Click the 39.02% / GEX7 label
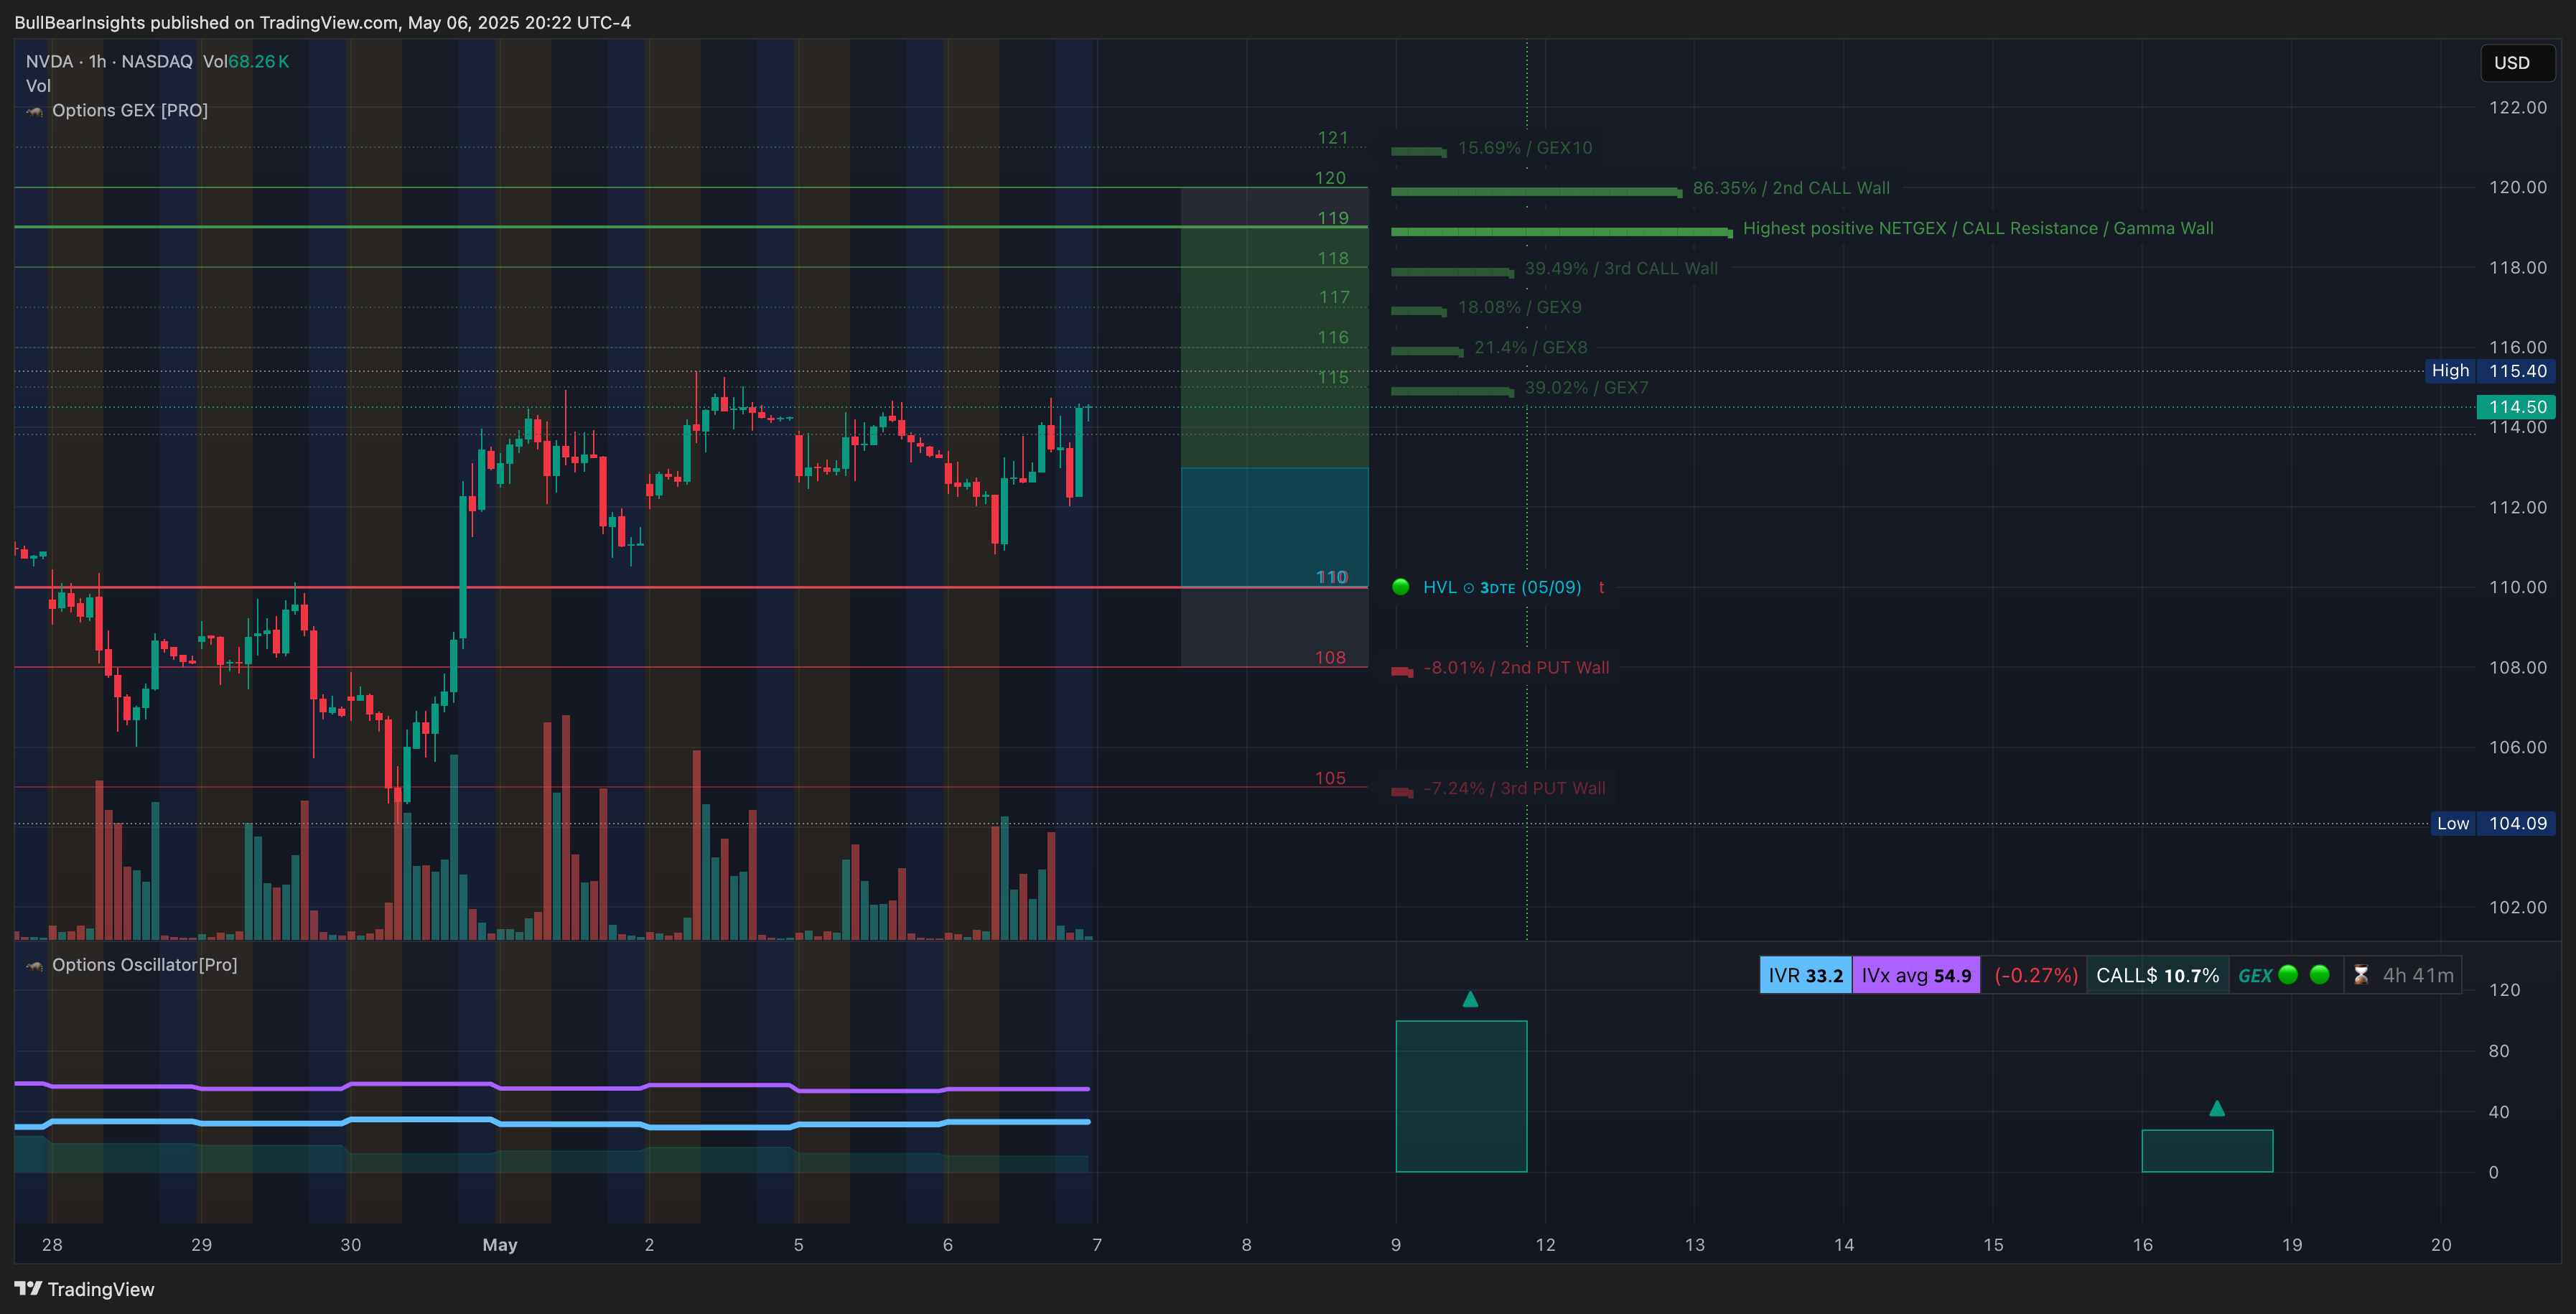This screenshot has width=2576, height=1314. point(1586,387)
